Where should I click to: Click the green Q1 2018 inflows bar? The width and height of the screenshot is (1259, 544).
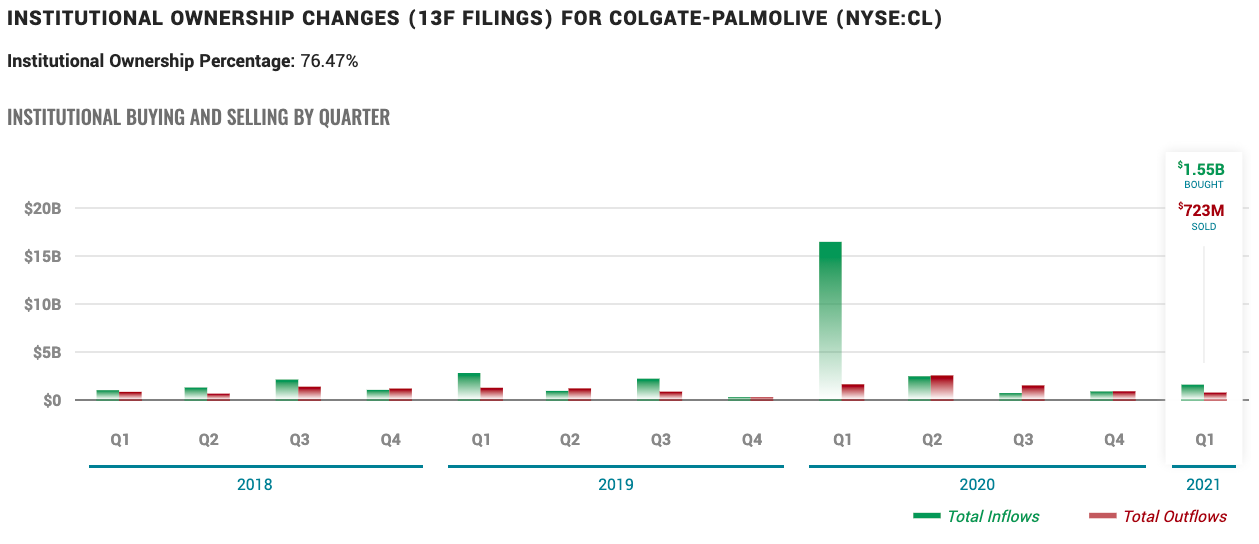108,395
